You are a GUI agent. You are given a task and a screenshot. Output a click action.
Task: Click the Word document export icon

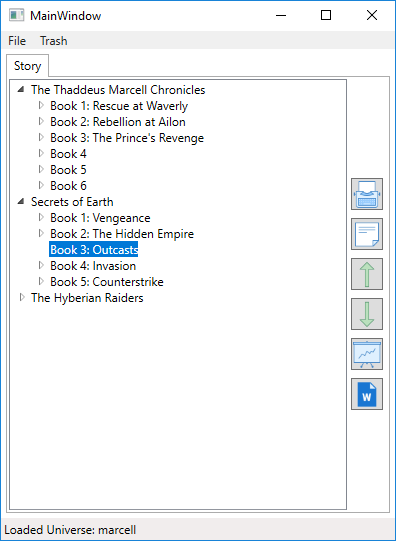[x=367, y=394]
